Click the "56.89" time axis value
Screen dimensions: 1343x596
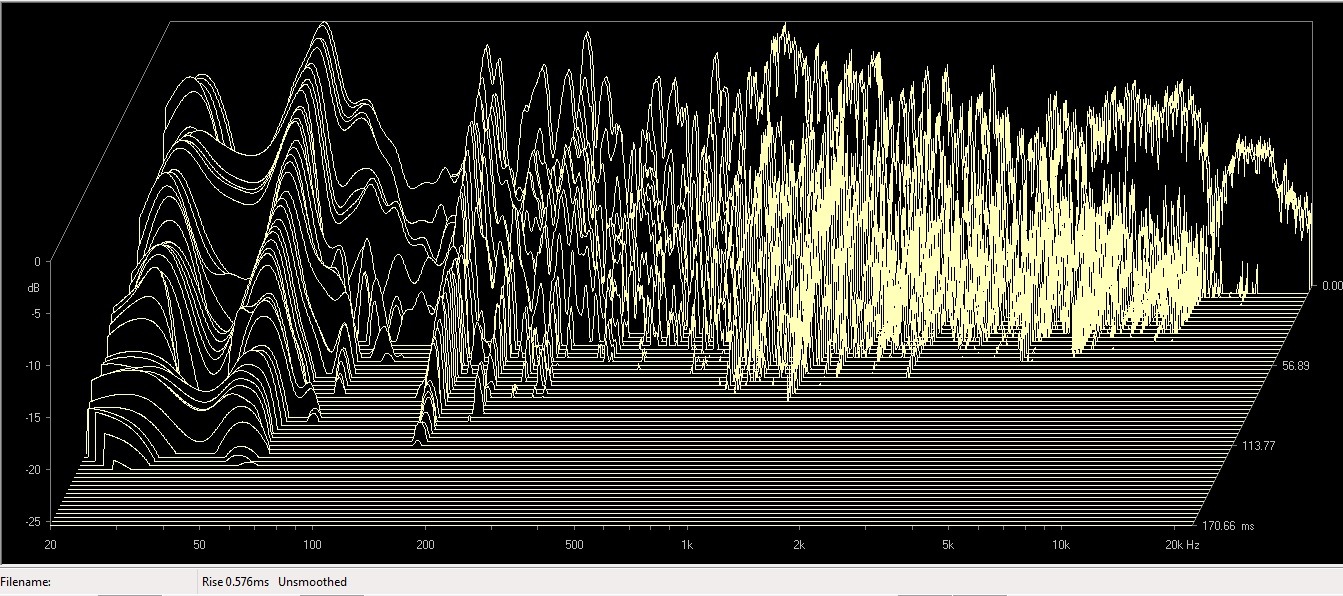(1295, 366)
